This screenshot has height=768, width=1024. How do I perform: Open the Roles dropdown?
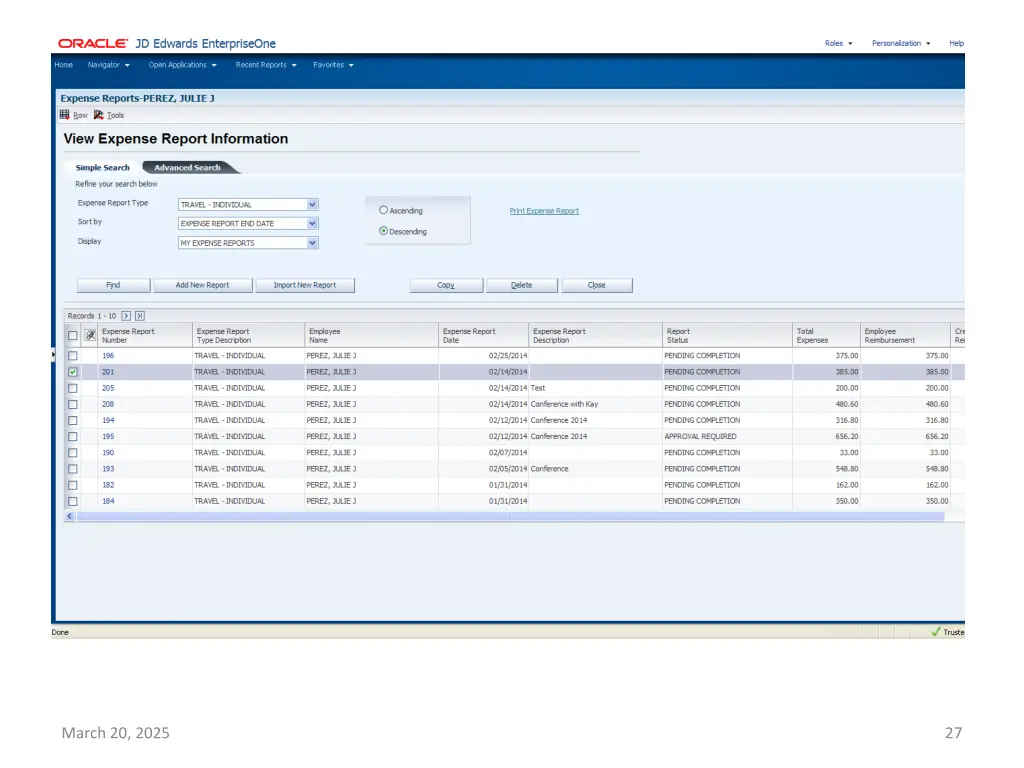tap(839, 44)
